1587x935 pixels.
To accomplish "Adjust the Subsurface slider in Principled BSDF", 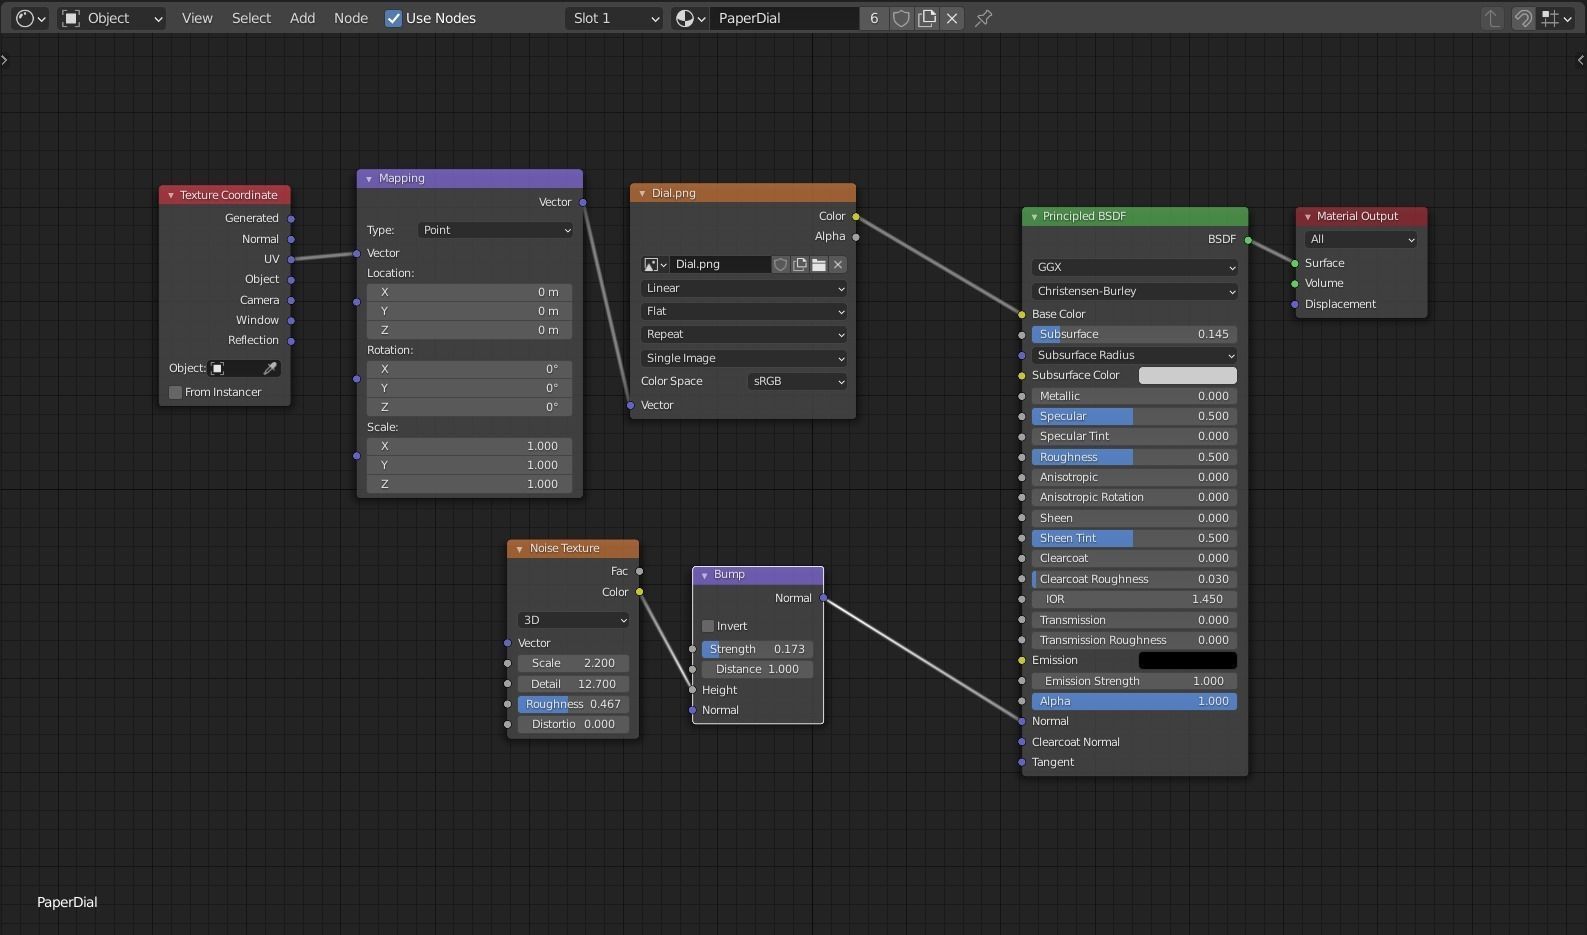I will (x=1134, y=334).
